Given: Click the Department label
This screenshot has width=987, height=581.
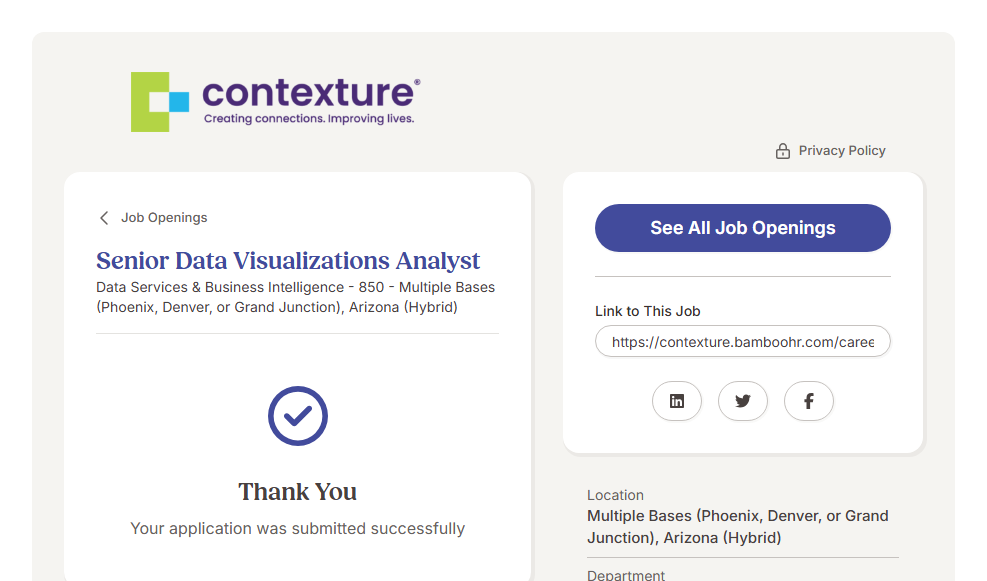Looking at the screenshot, I should tap(626, 575).
